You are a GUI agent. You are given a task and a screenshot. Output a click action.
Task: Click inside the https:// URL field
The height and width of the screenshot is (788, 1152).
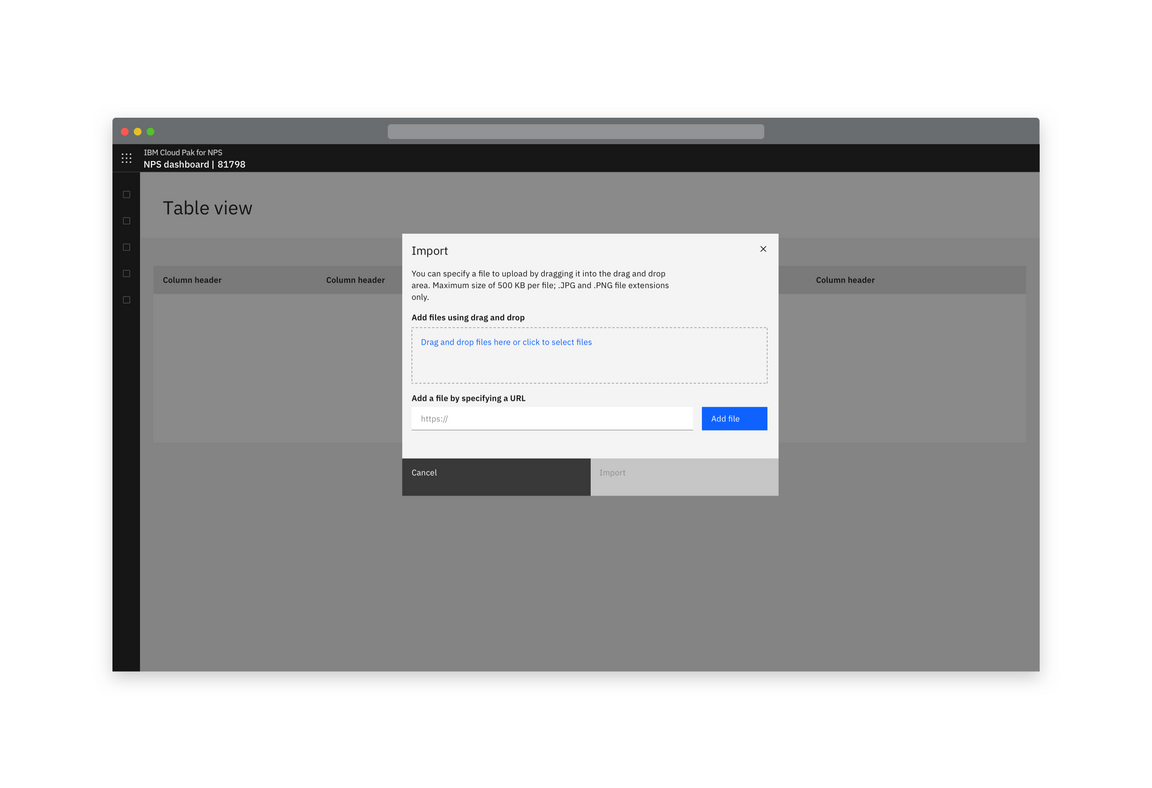click(x=552, y=418)
